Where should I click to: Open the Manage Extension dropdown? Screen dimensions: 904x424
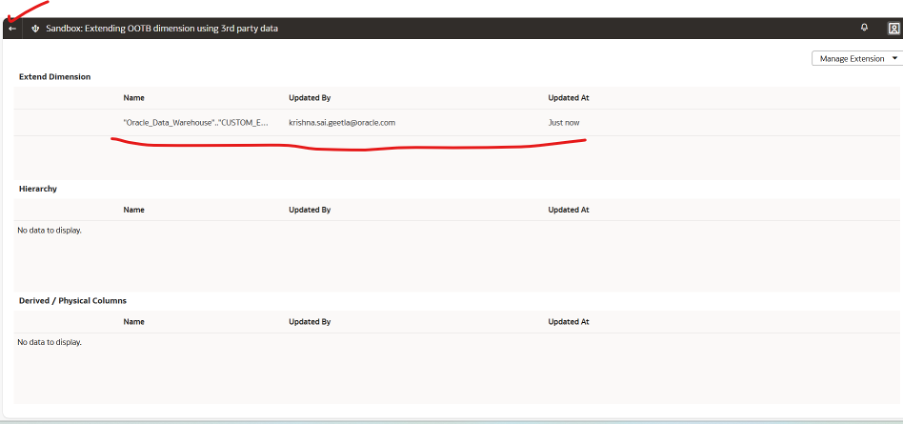click(x=857, y=58)
